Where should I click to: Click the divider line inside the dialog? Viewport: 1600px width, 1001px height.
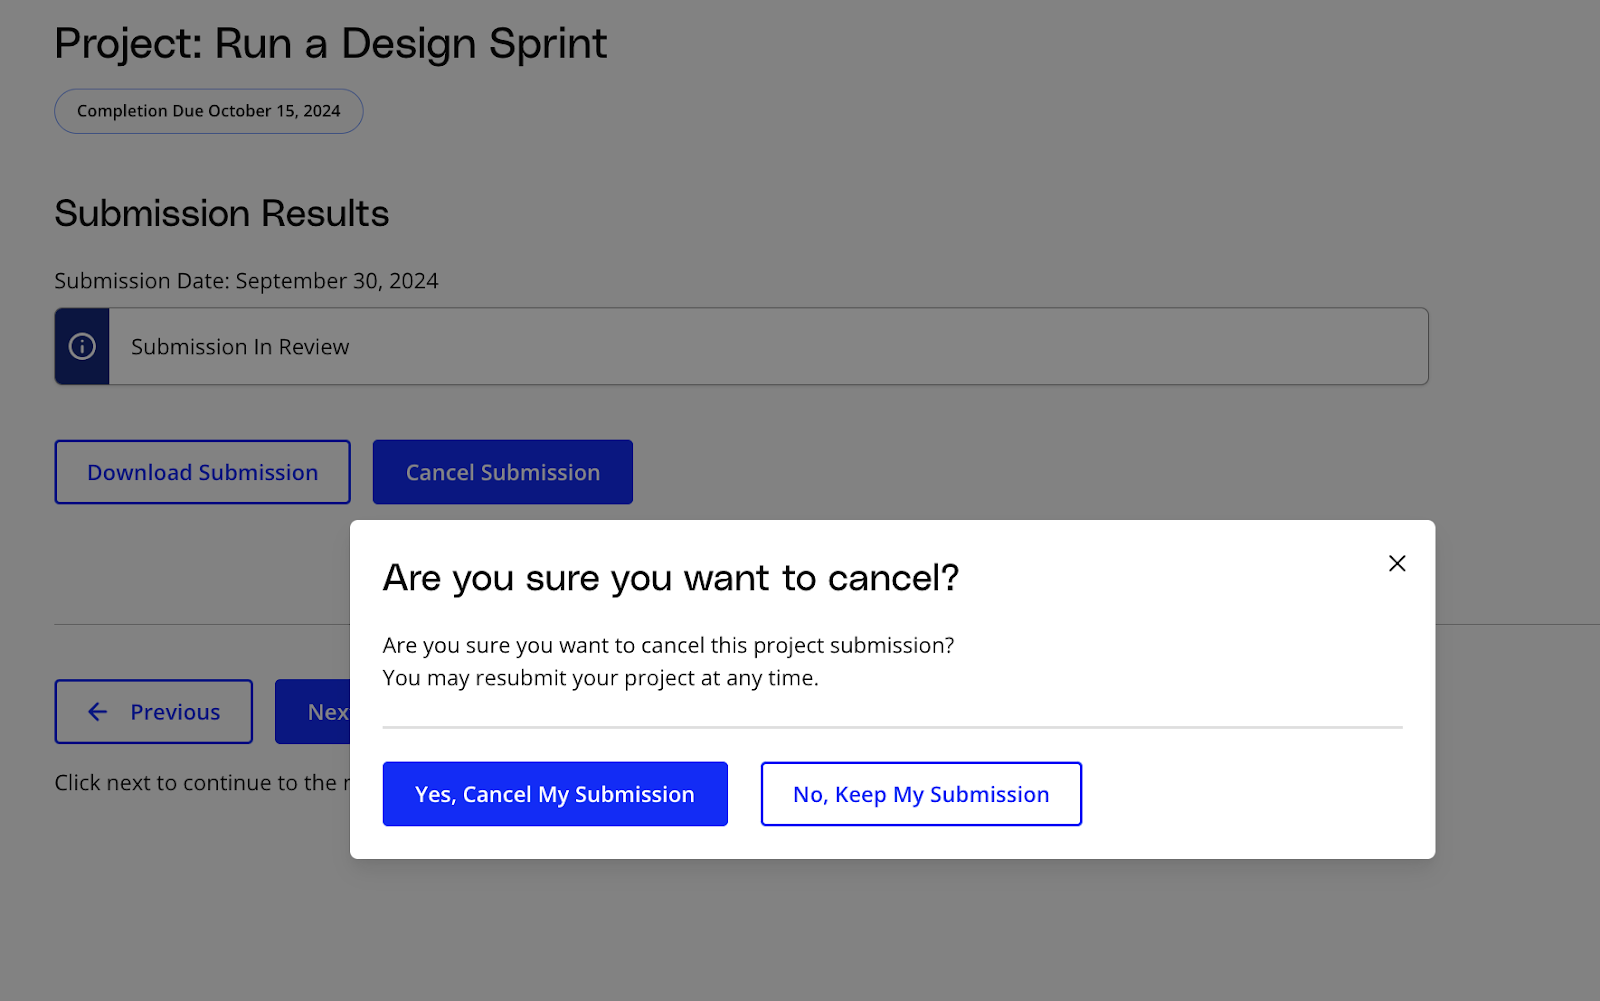coord(892,727)
